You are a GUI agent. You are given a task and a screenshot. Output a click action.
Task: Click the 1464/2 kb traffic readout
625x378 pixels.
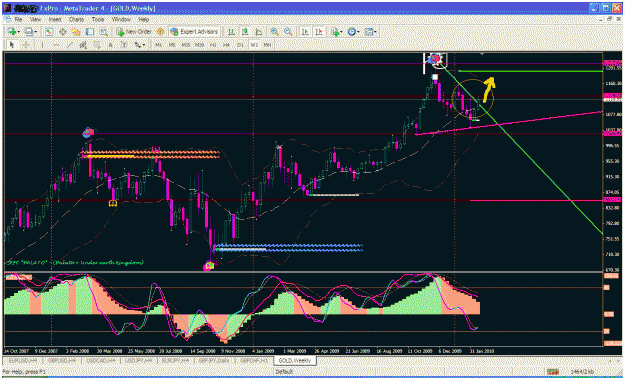point(582,372)
